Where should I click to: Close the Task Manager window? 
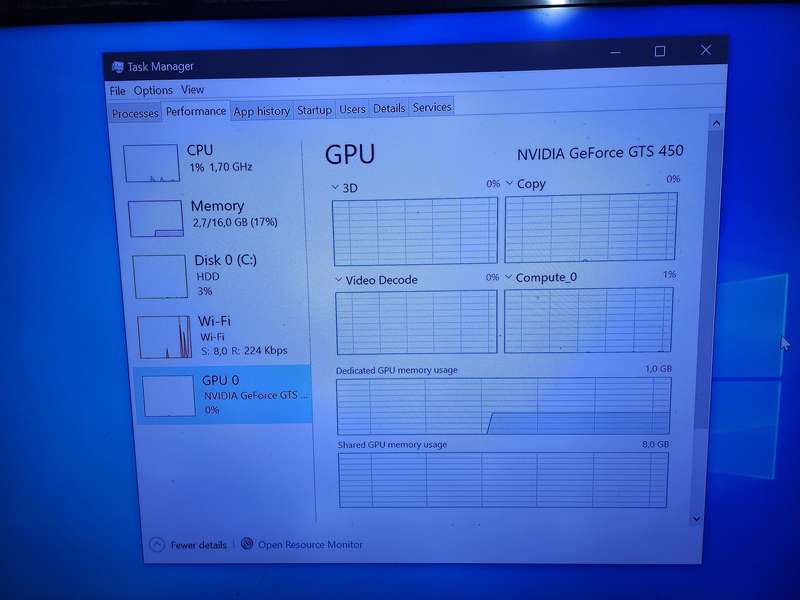tap(706, 50)
